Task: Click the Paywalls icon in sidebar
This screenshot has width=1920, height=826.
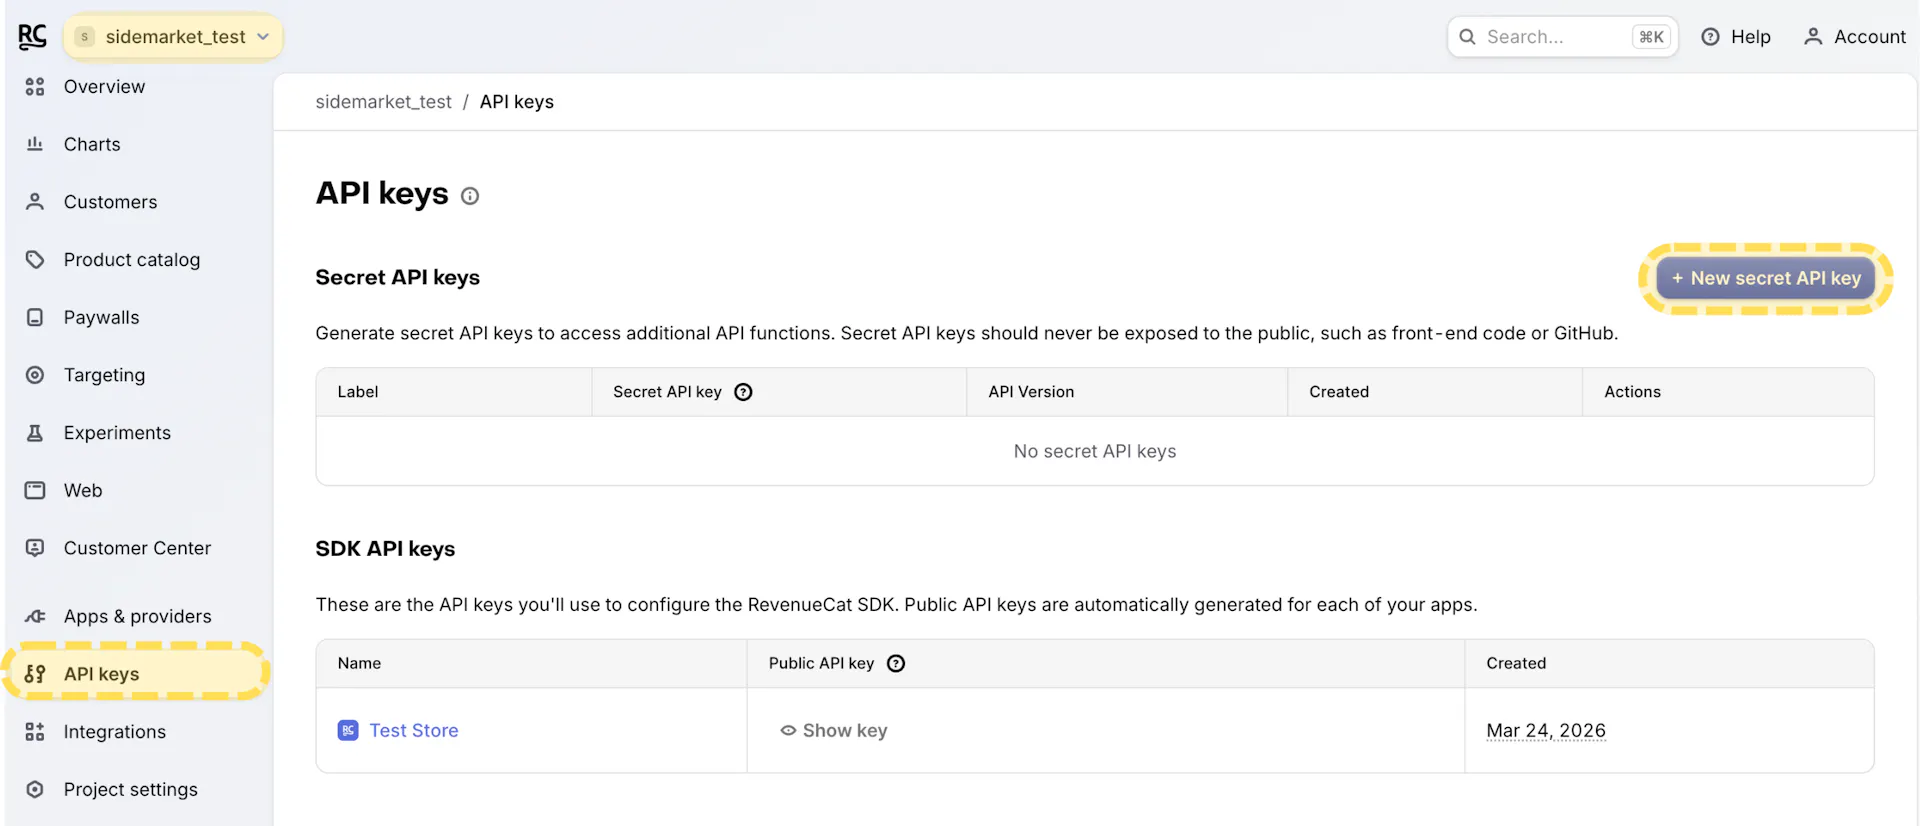Action: point(35,318)
